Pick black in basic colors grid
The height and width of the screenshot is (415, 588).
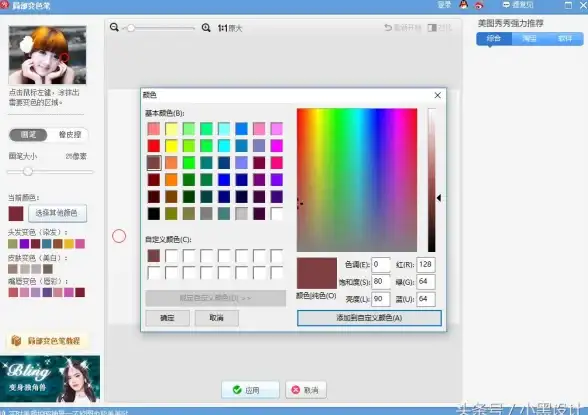click(x=154, y=214)
